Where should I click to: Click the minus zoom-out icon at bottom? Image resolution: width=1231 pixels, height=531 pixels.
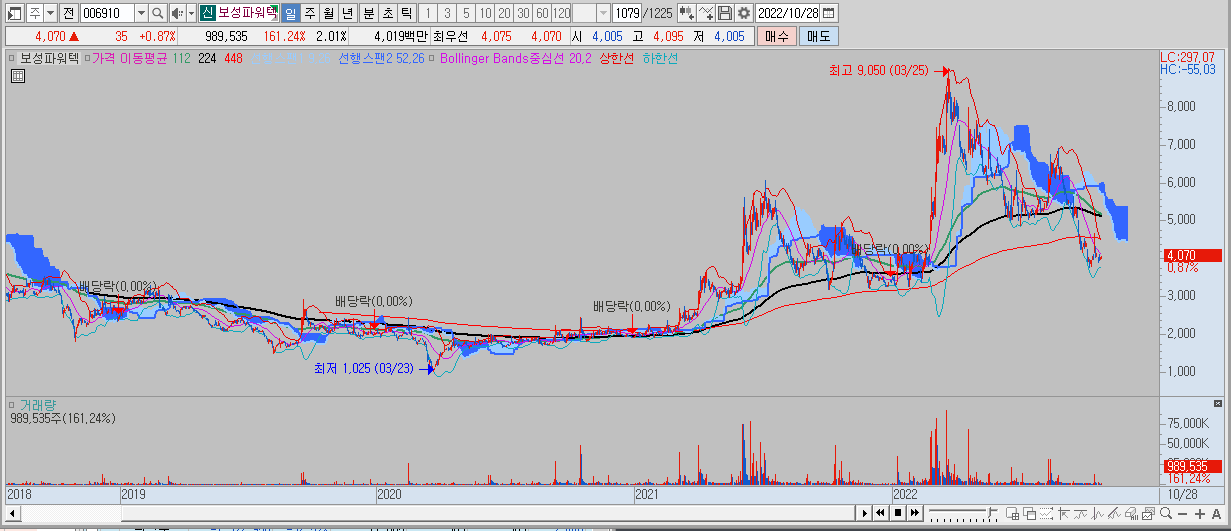click(x=1183, y=513)
